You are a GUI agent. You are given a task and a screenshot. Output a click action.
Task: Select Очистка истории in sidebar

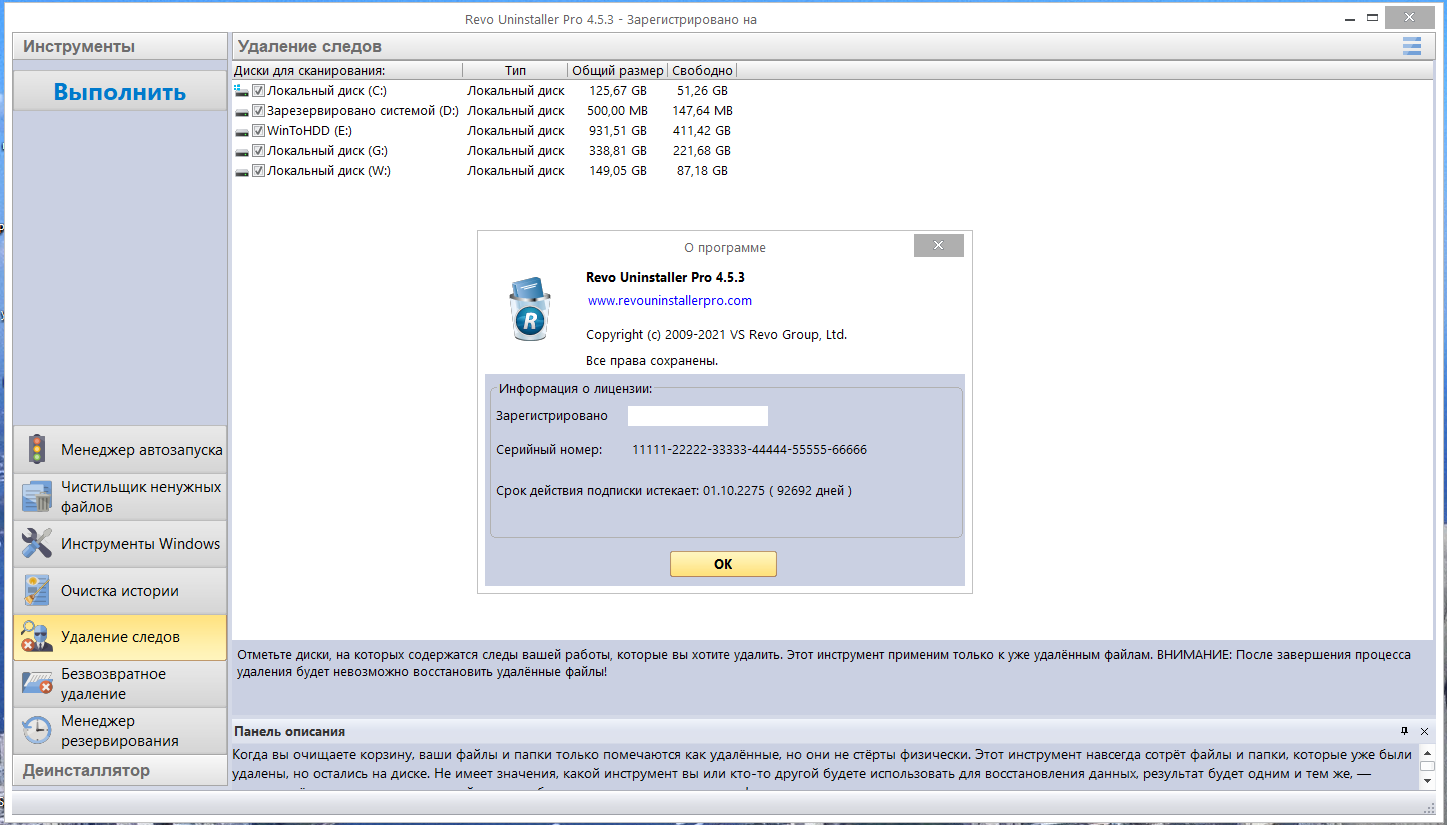(120, 590)
